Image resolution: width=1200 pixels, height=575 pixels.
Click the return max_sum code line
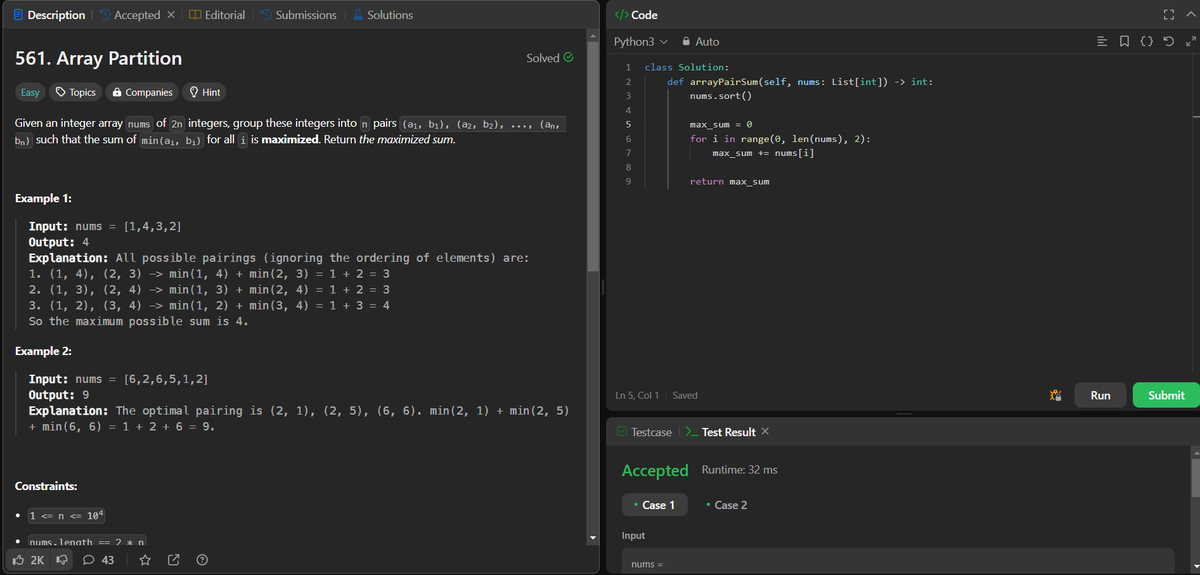(729, 181)
